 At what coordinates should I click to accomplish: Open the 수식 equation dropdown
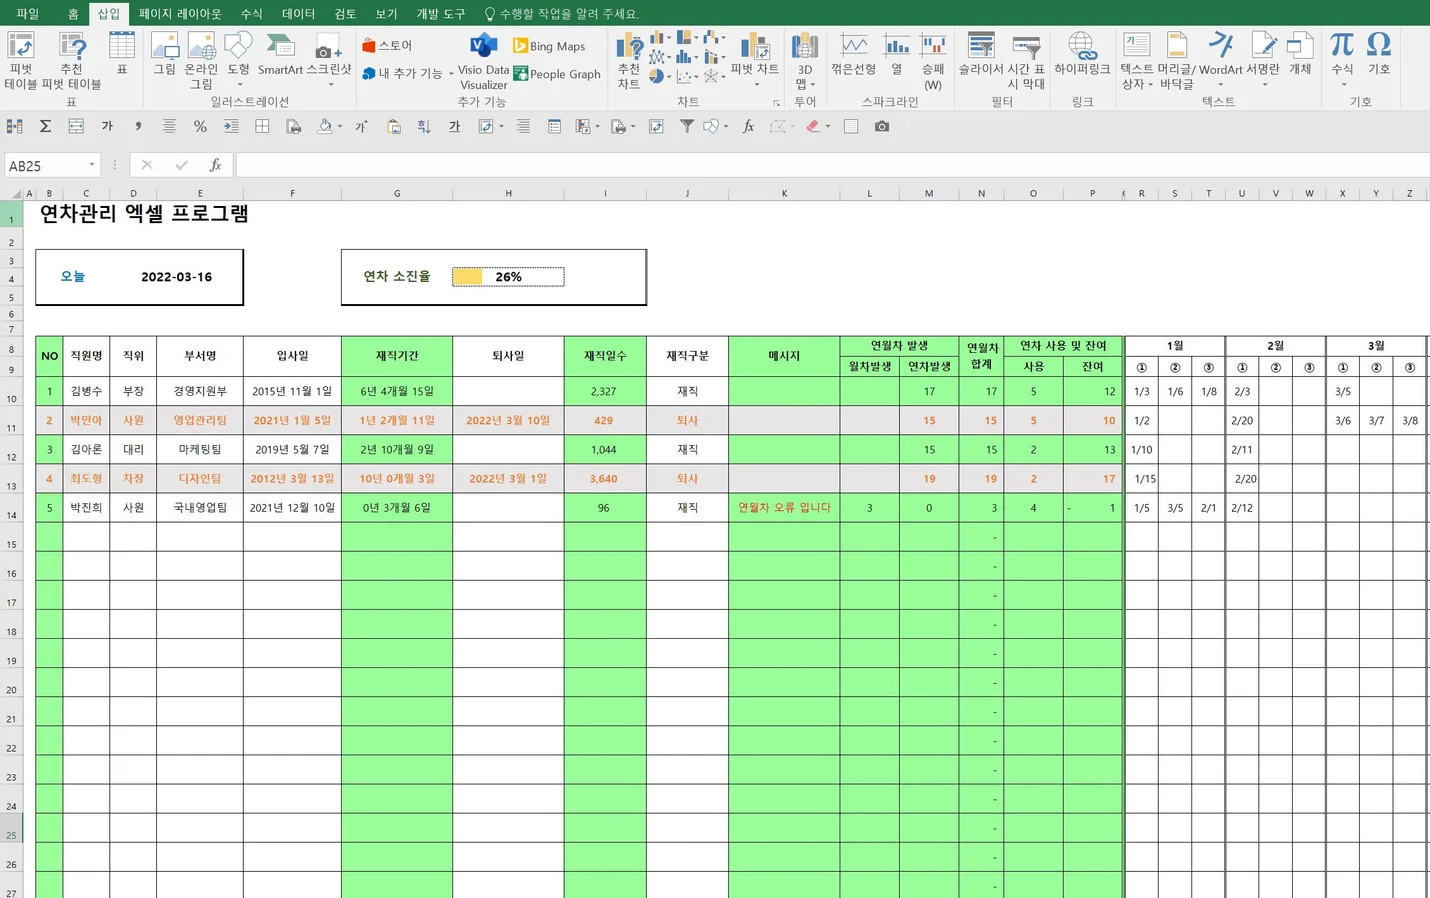click(1342, 84)
